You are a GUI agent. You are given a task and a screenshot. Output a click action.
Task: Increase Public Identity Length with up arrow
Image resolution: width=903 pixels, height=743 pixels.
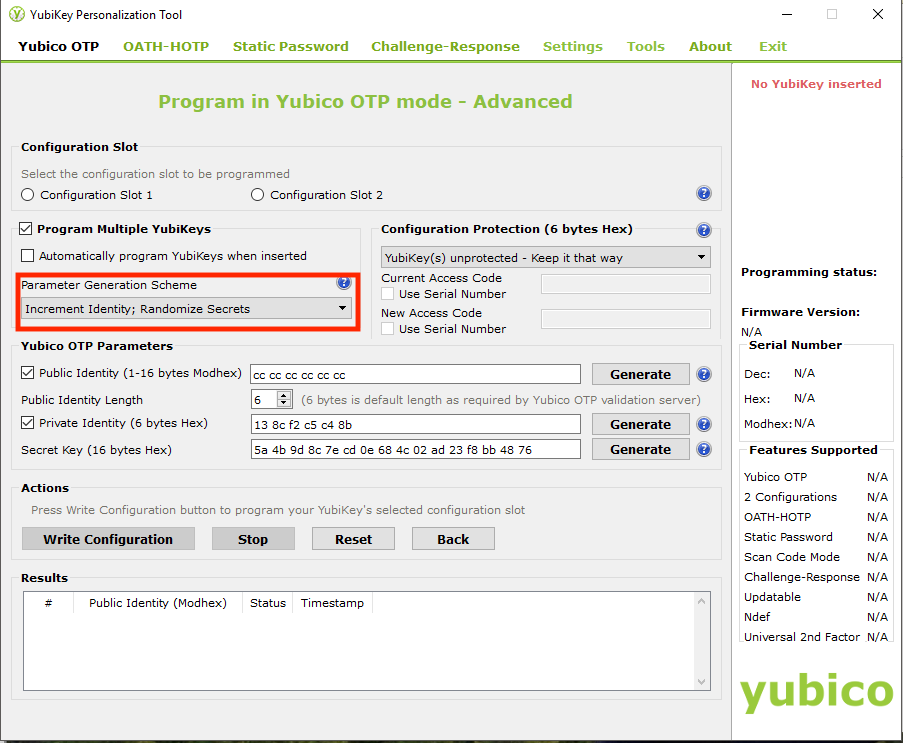pyautogui.click(x=283, y=395)
